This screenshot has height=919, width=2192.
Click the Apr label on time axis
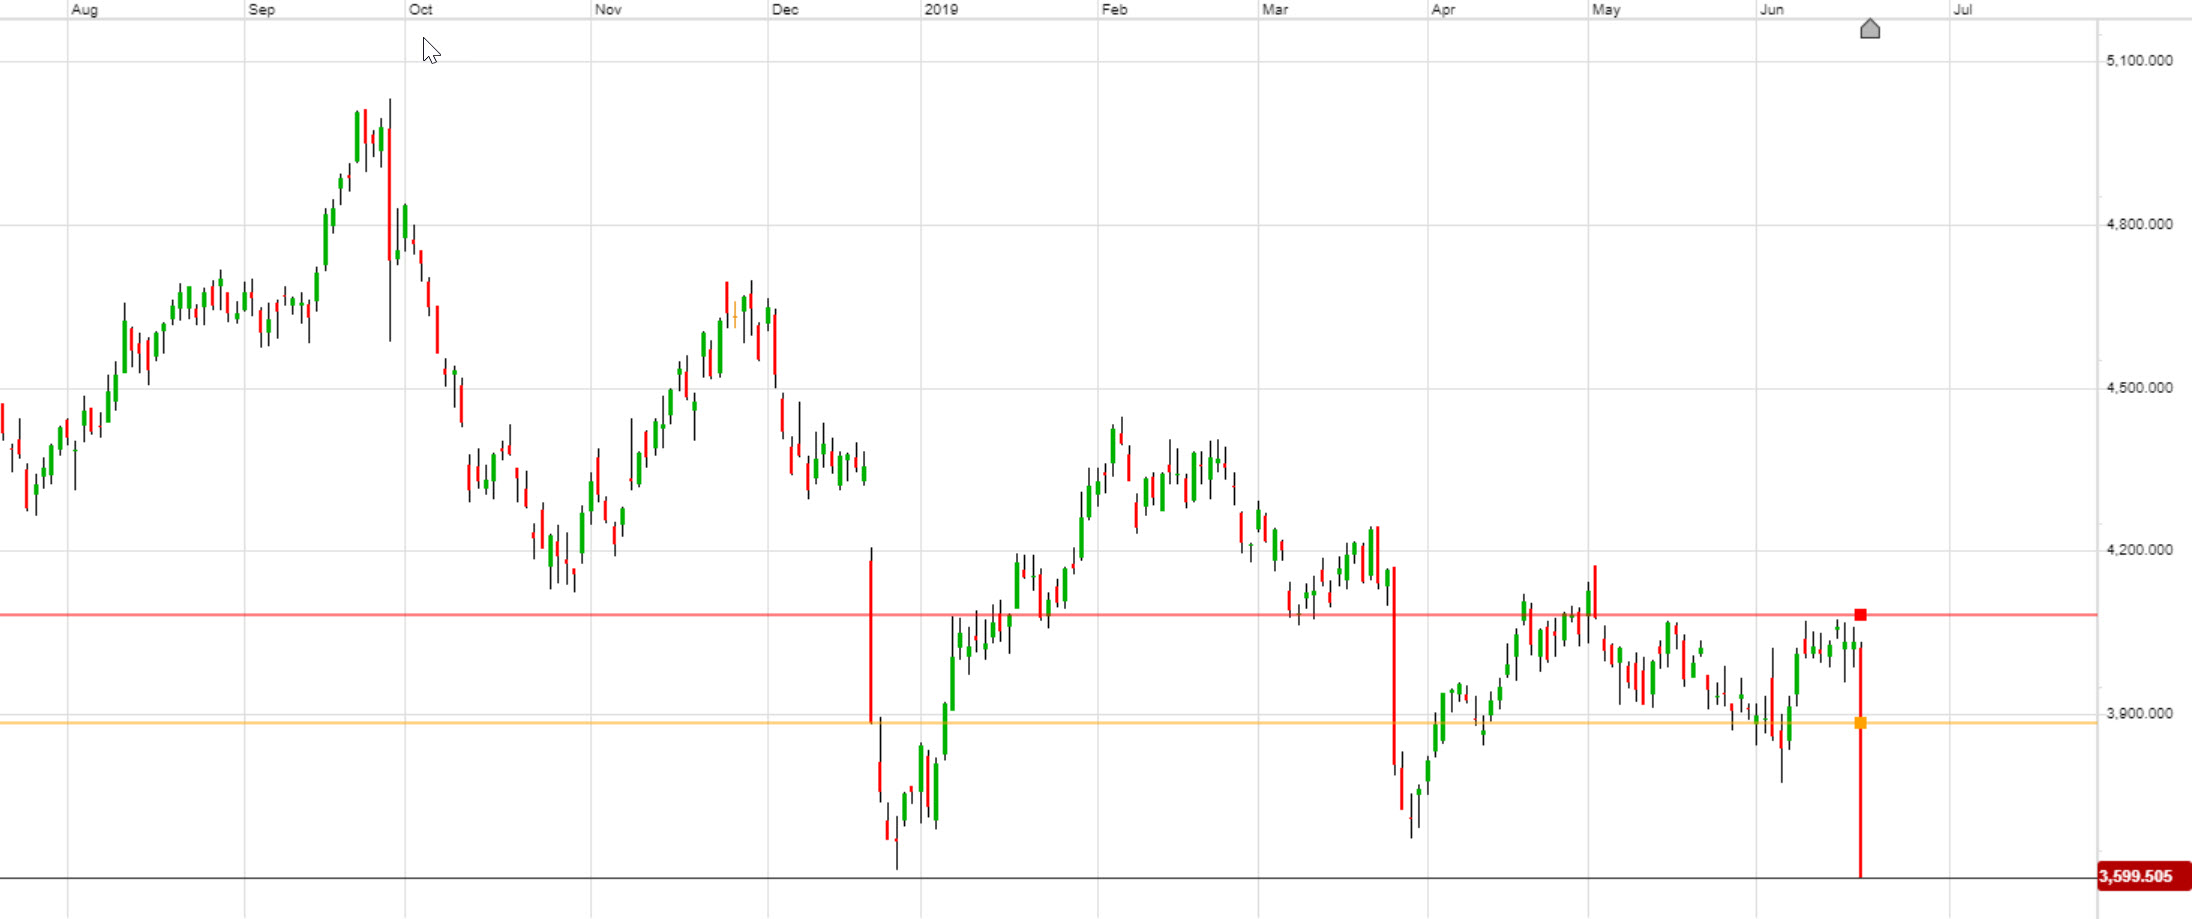1443,10
